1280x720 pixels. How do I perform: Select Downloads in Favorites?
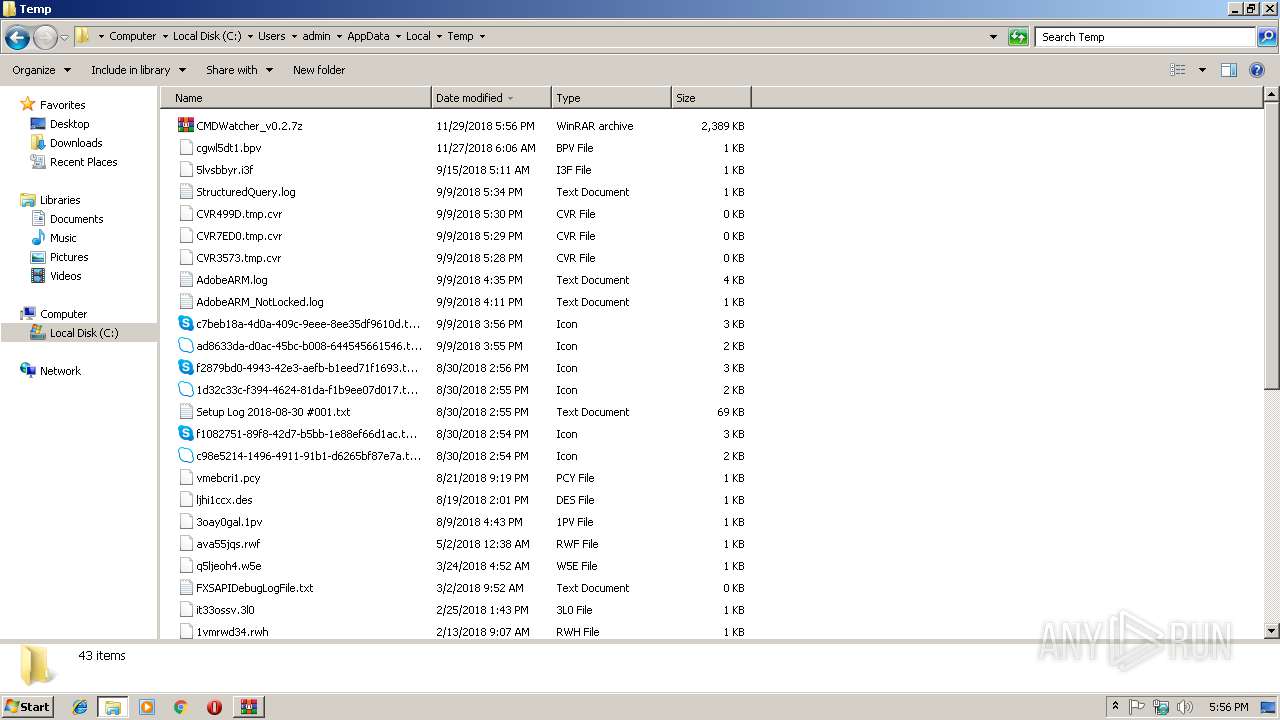[76, 143]
